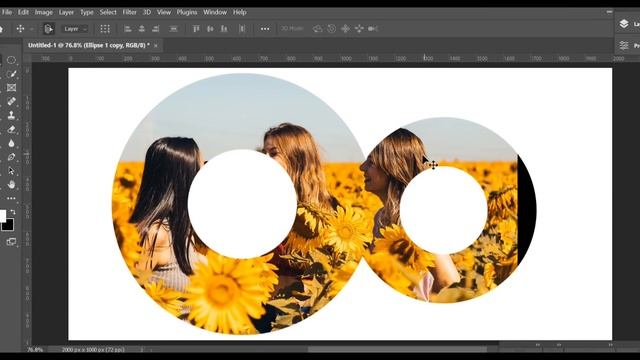The width and height of the screenshot is (640, 360).
Task: Open the Layer menu
Action: click(66, 12)
